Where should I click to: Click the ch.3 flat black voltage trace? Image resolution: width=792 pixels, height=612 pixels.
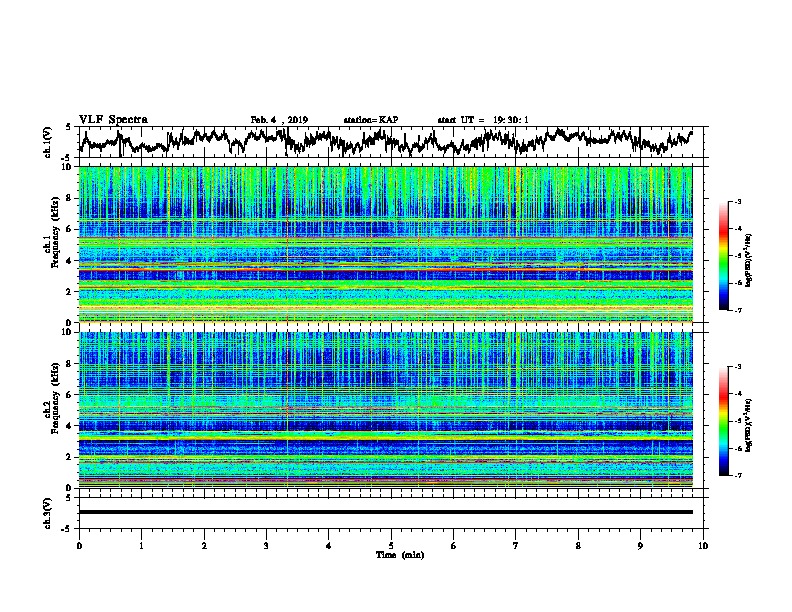[x=386, y=512]
